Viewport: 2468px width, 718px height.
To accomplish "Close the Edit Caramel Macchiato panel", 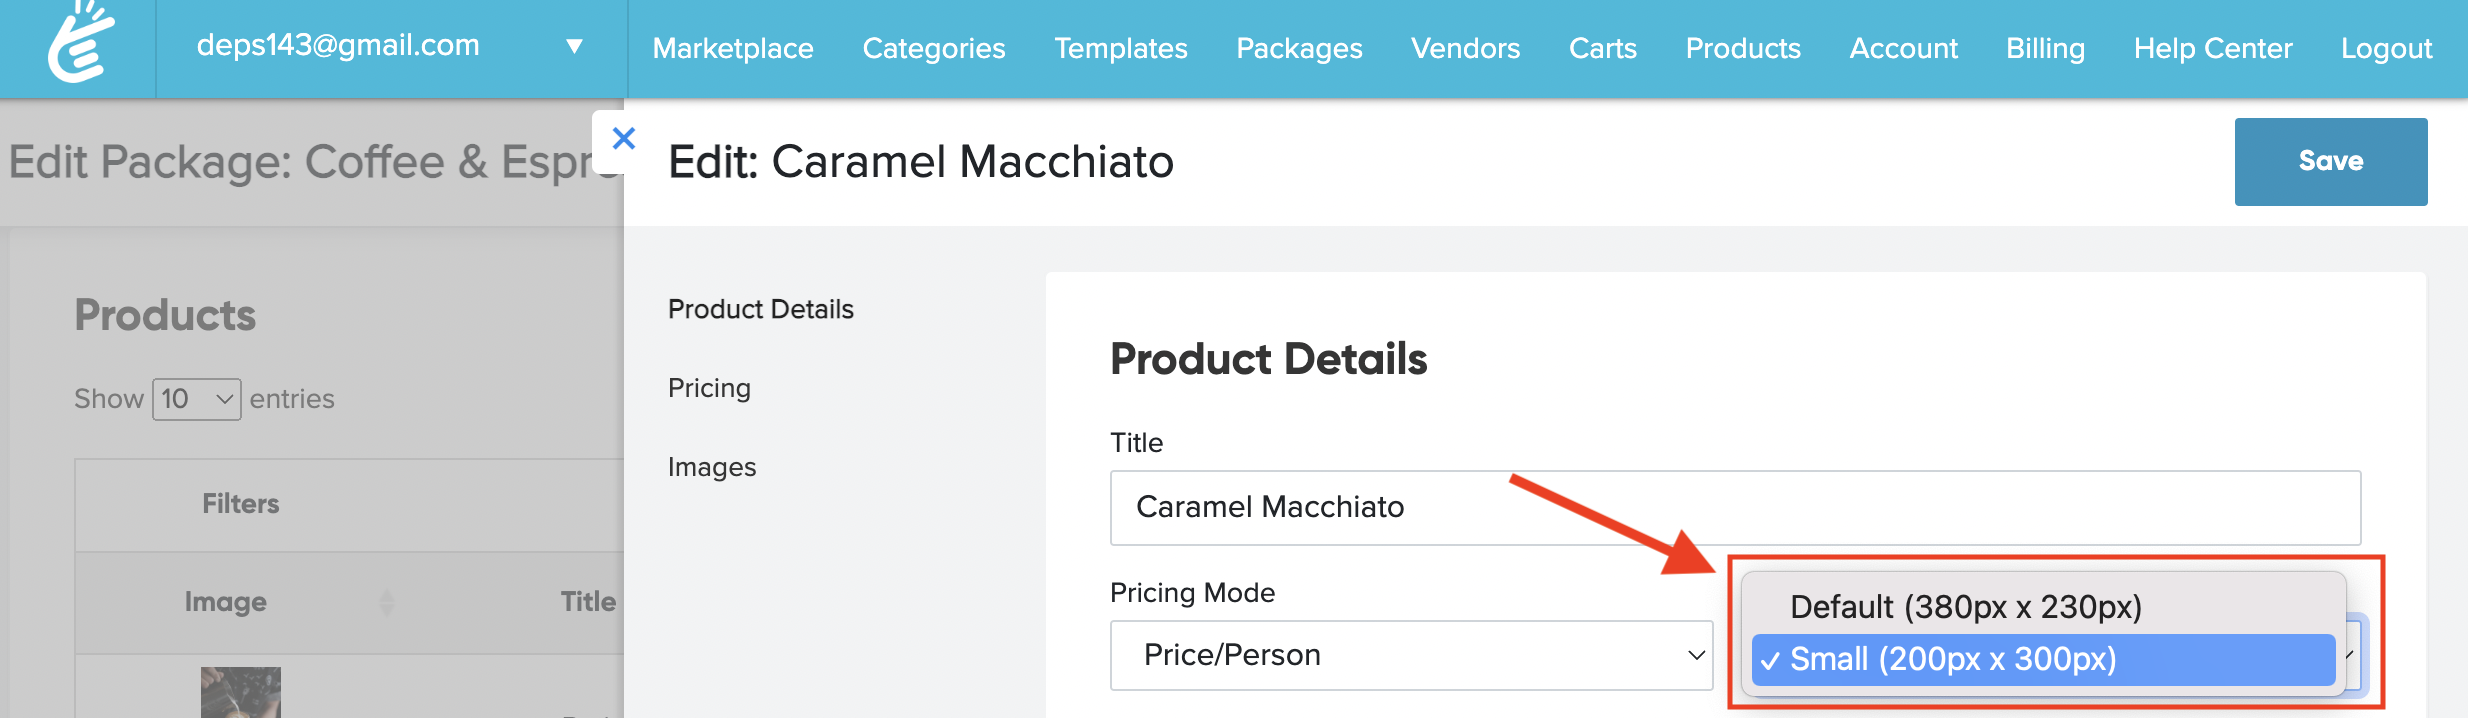I will 623,139.
